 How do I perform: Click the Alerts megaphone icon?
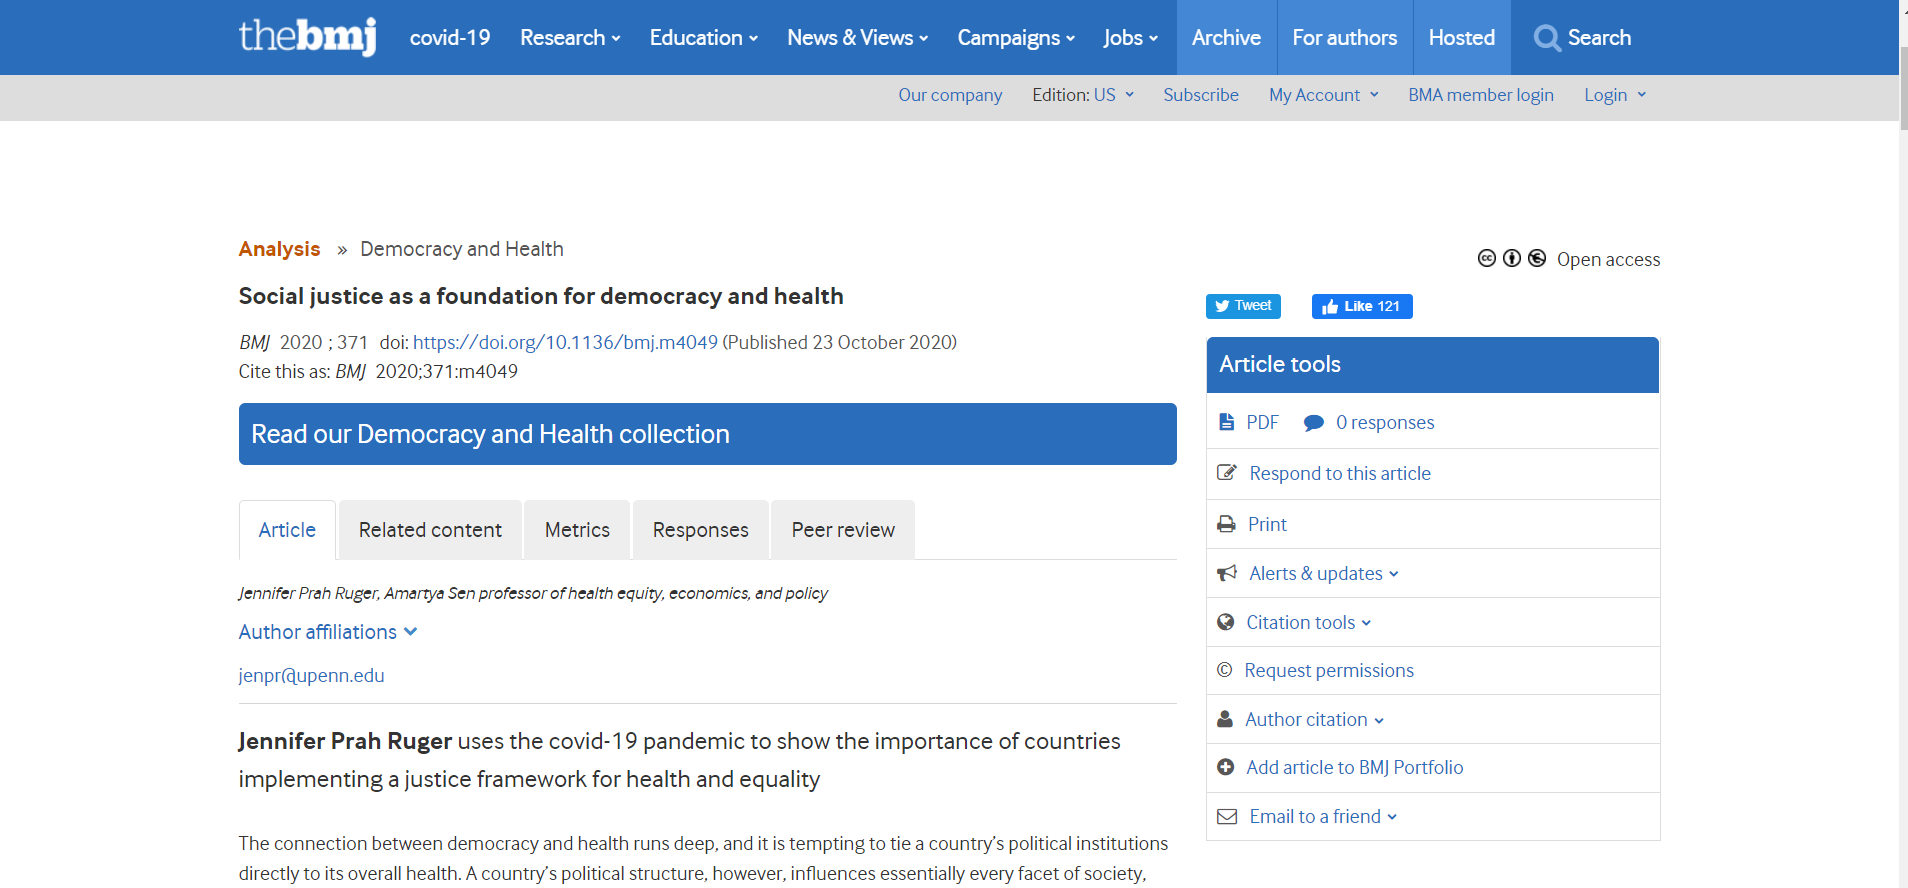[1227, 573]
